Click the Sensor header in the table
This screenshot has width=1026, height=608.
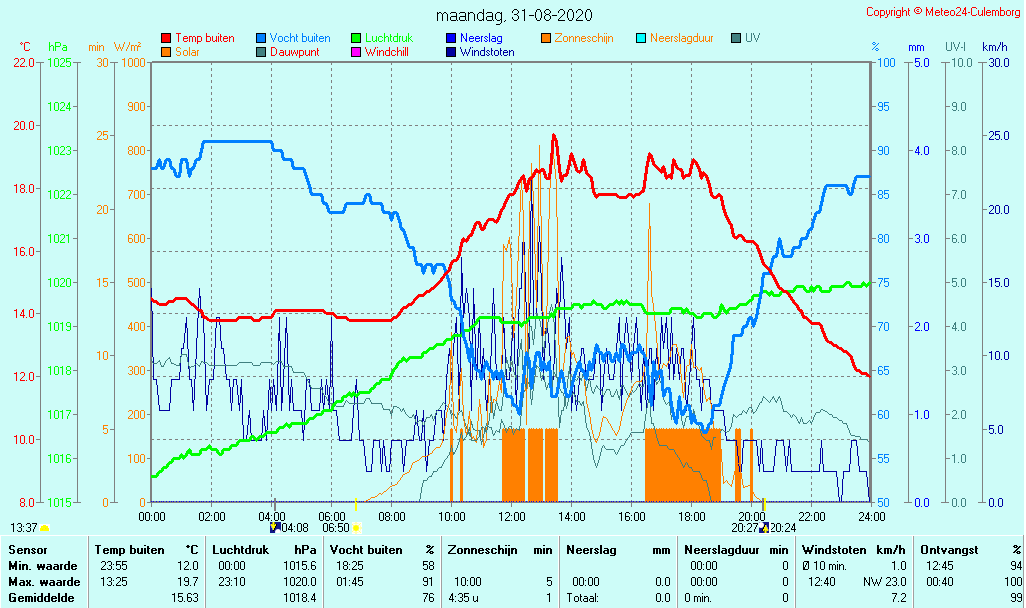[25, 550]
